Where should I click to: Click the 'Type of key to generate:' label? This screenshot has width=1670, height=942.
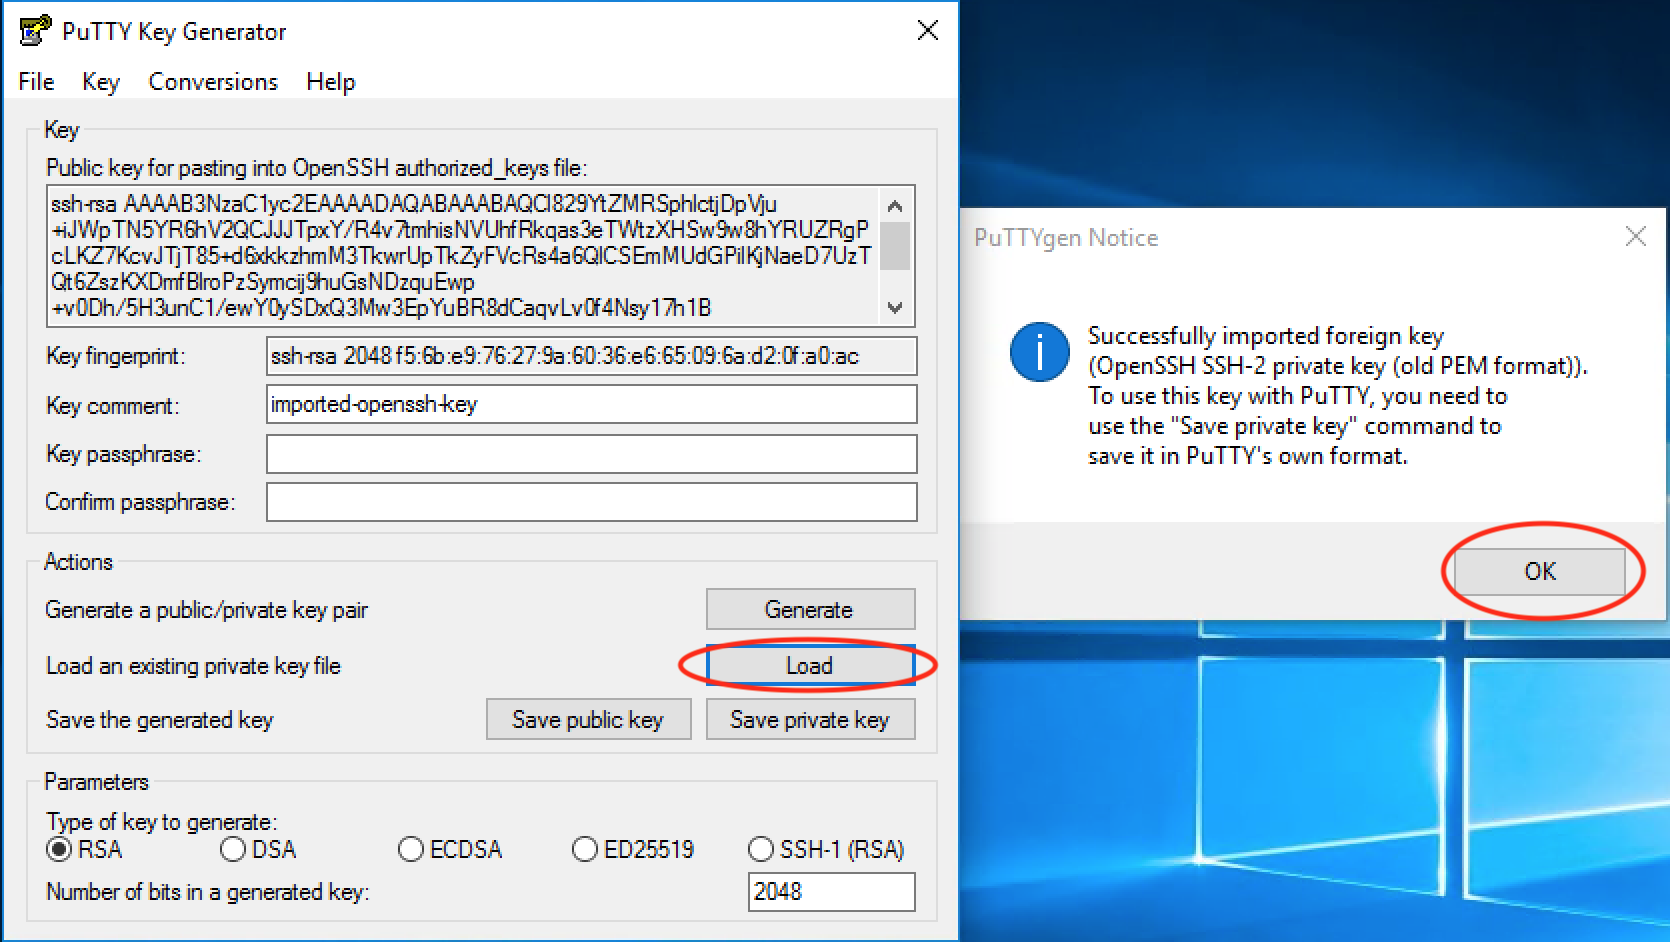pyautogui.click(x=162, y=822)
